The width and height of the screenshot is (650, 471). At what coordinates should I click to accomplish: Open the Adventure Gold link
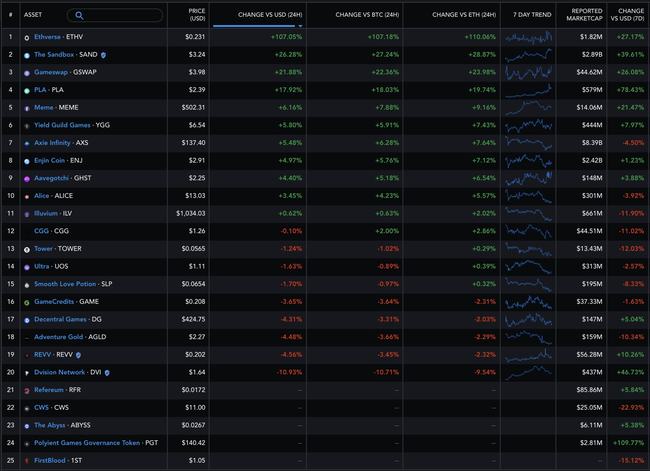click(x=58, y=337)
